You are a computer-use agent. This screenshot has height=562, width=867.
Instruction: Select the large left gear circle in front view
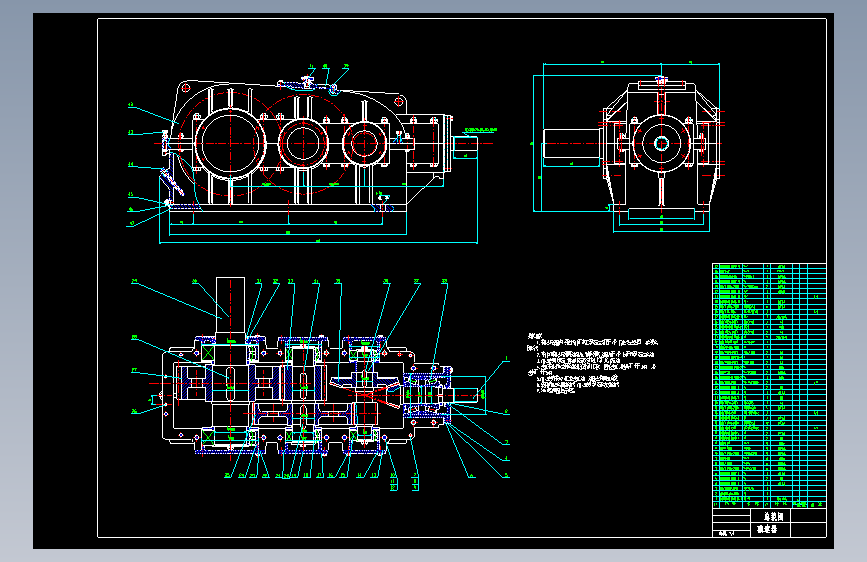click(x=229, y=143)
